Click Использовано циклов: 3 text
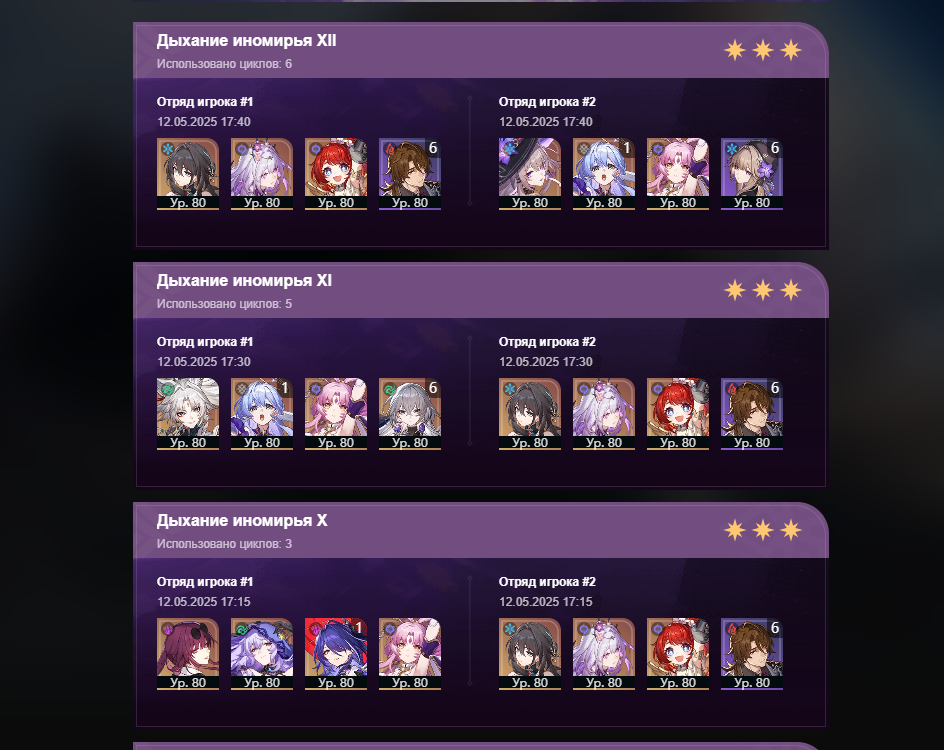Image resolution: width=944 pixels, height=750 pixels. pyautogui.click(x=224, y=544)
